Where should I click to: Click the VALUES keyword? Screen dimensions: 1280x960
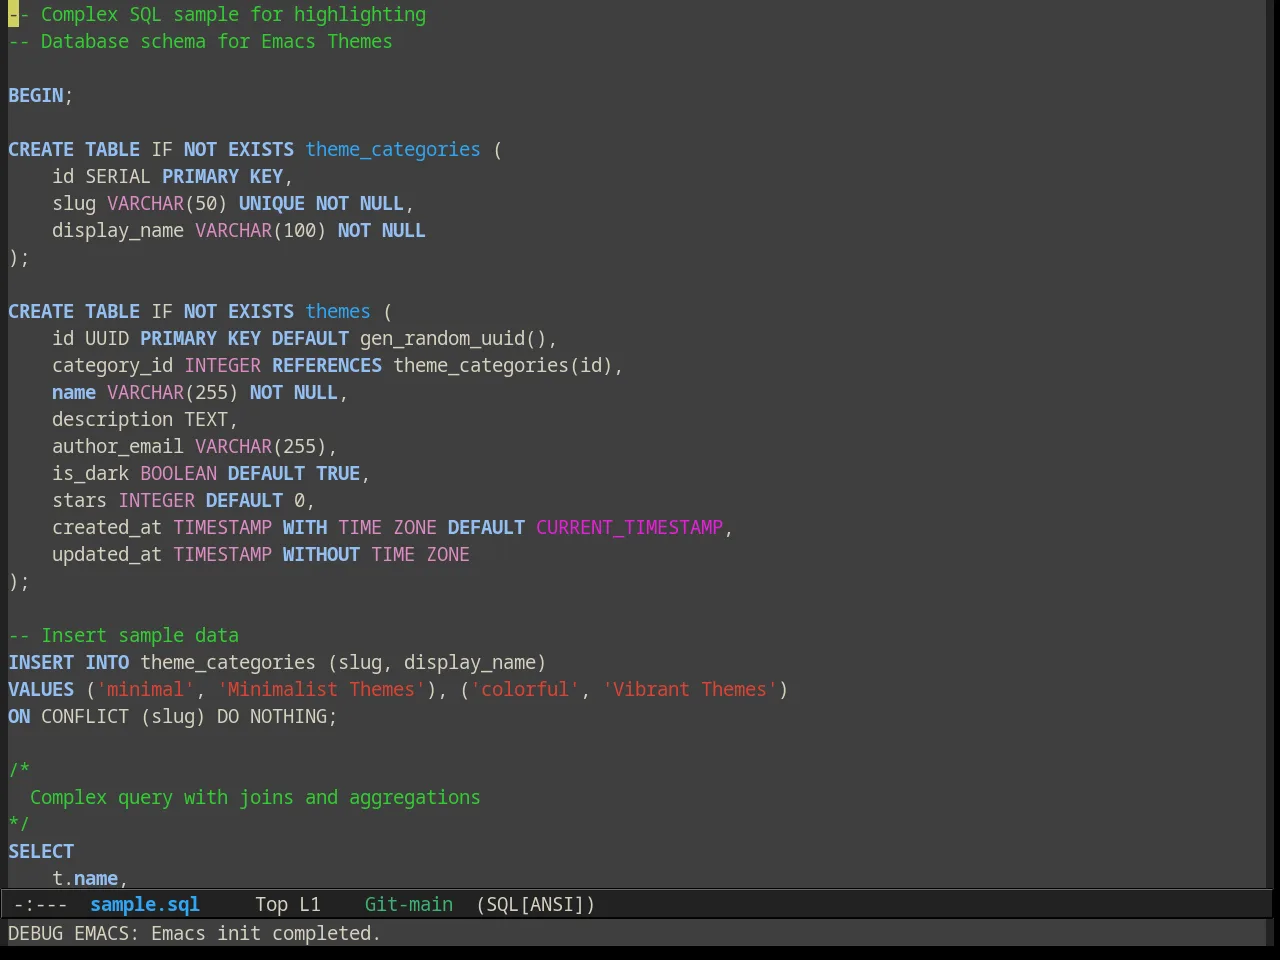41,689
